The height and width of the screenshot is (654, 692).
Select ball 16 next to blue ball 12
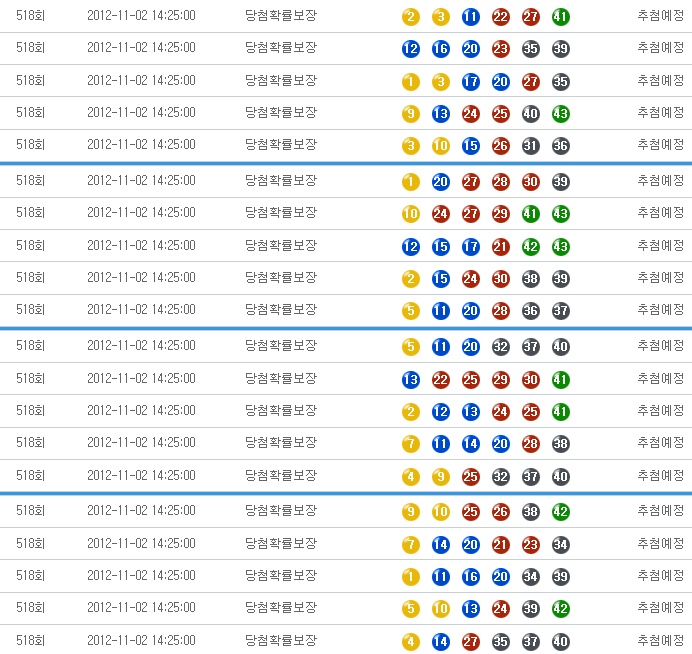tap(440, 49)
